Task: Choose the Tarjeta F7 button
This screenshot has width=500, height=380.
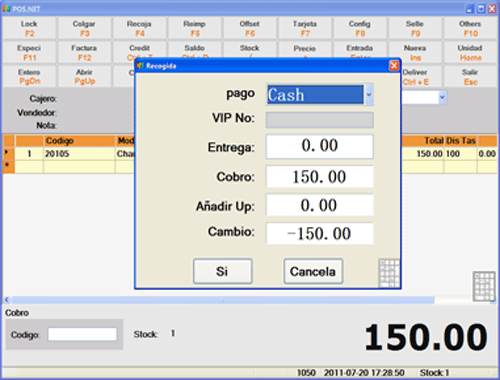Action: pos(305,28)
